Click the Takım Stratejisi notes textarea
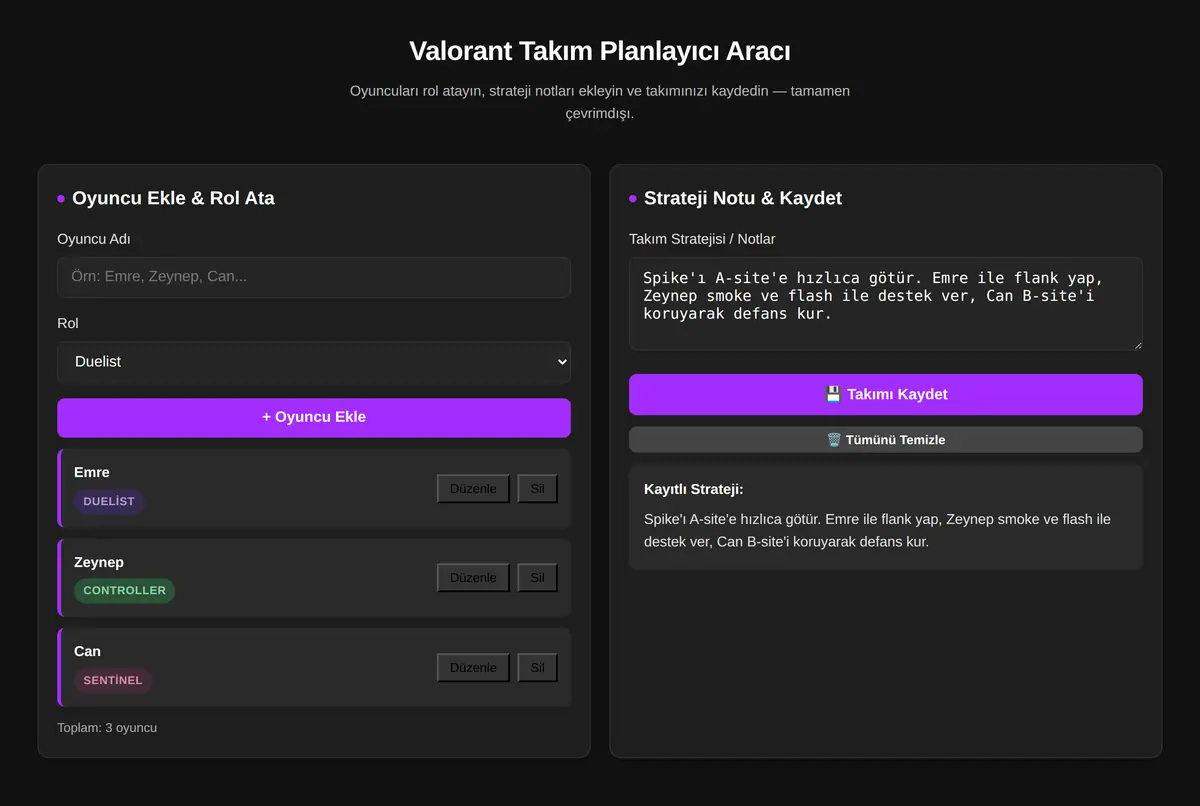This screenshot has height=806, width=1200. pyautogui.click(x=886, y=304)
